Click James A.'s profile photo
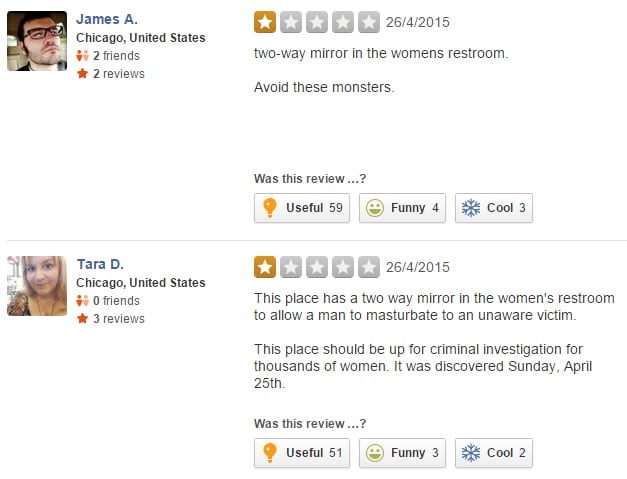The height and width of the screenshot is (479, 627). 37,41
